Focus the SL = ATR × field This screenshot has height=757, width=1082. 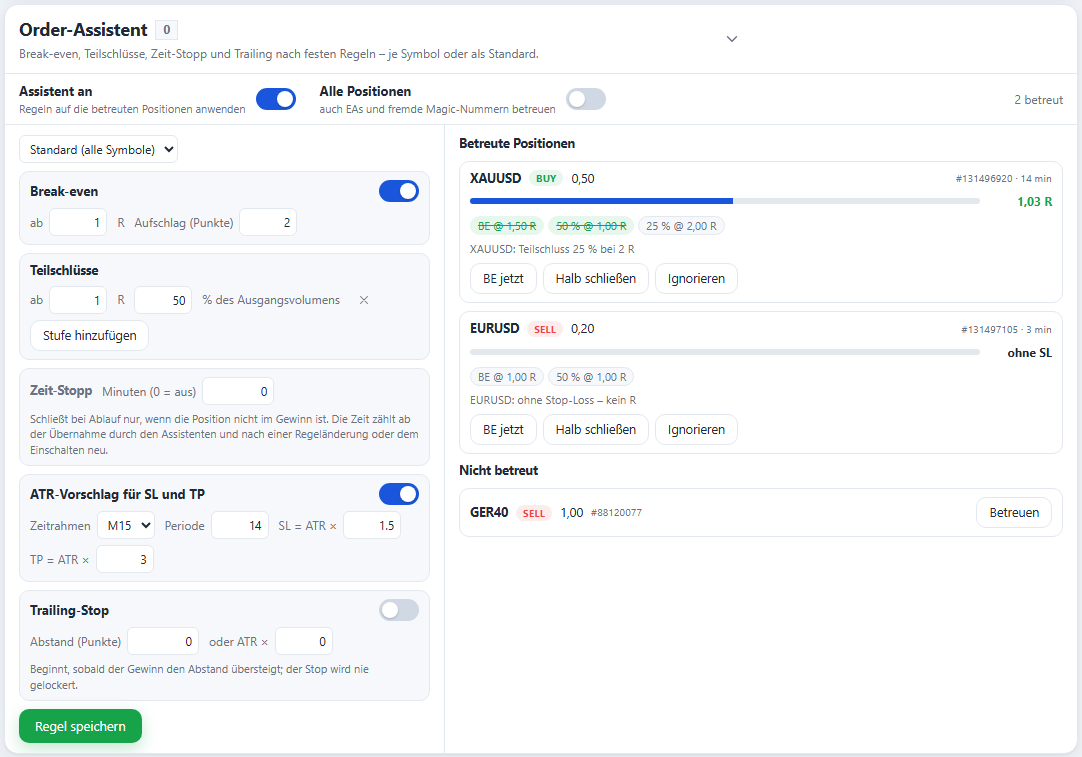(x=372, y=525)
